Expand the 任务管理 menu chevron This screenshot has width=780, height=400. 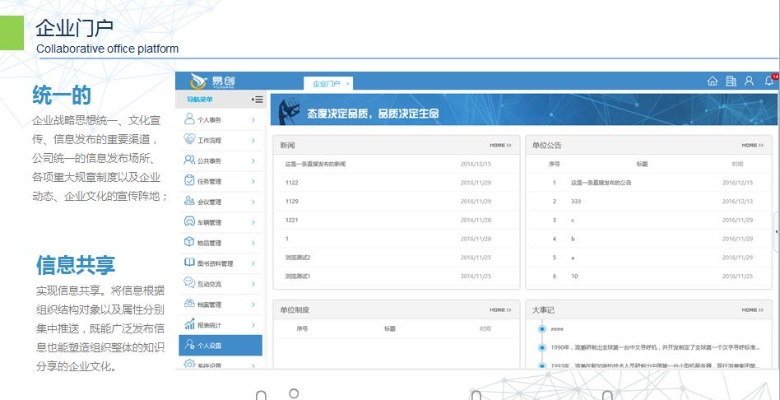(253, 181)
